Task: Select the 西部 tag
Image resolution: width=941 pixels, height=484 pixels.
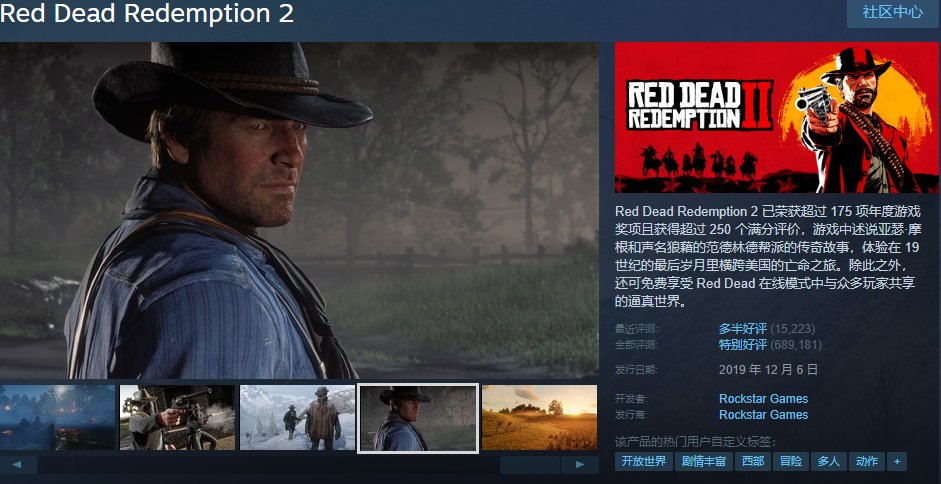Action: 753,461
